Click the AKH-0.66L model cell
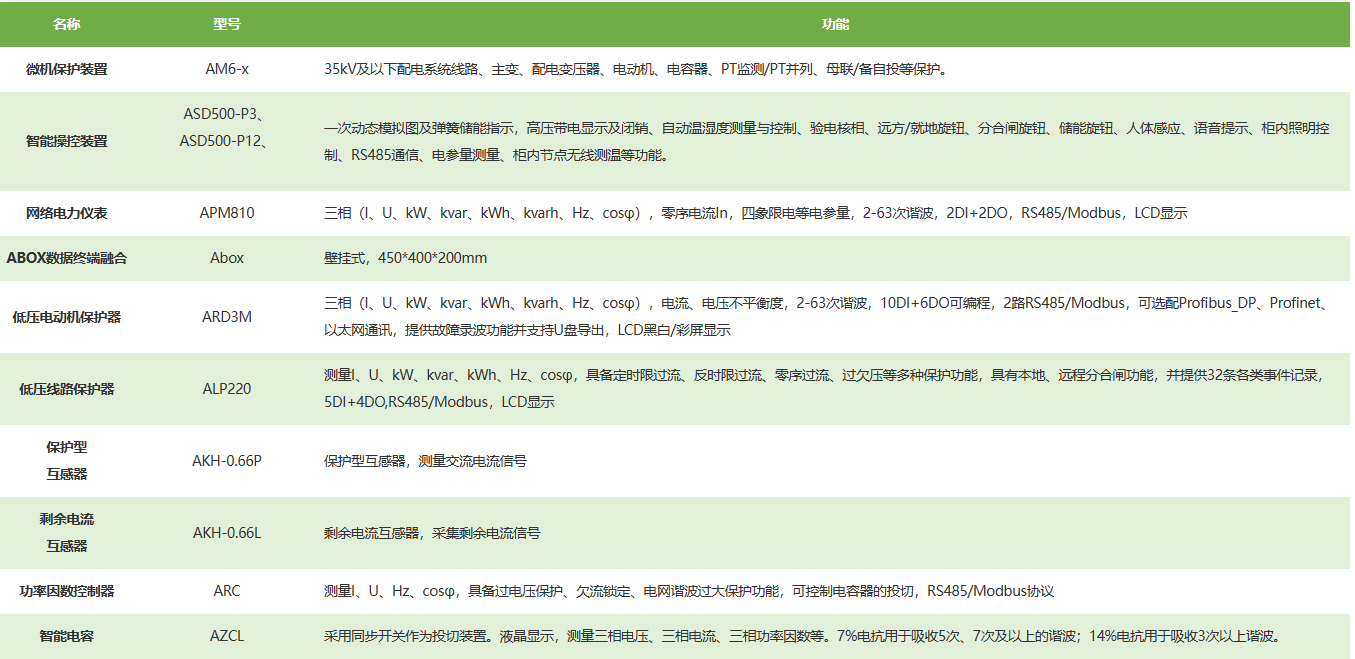The width and height of the screenshot is (1355, 659). tap(227, 533)
